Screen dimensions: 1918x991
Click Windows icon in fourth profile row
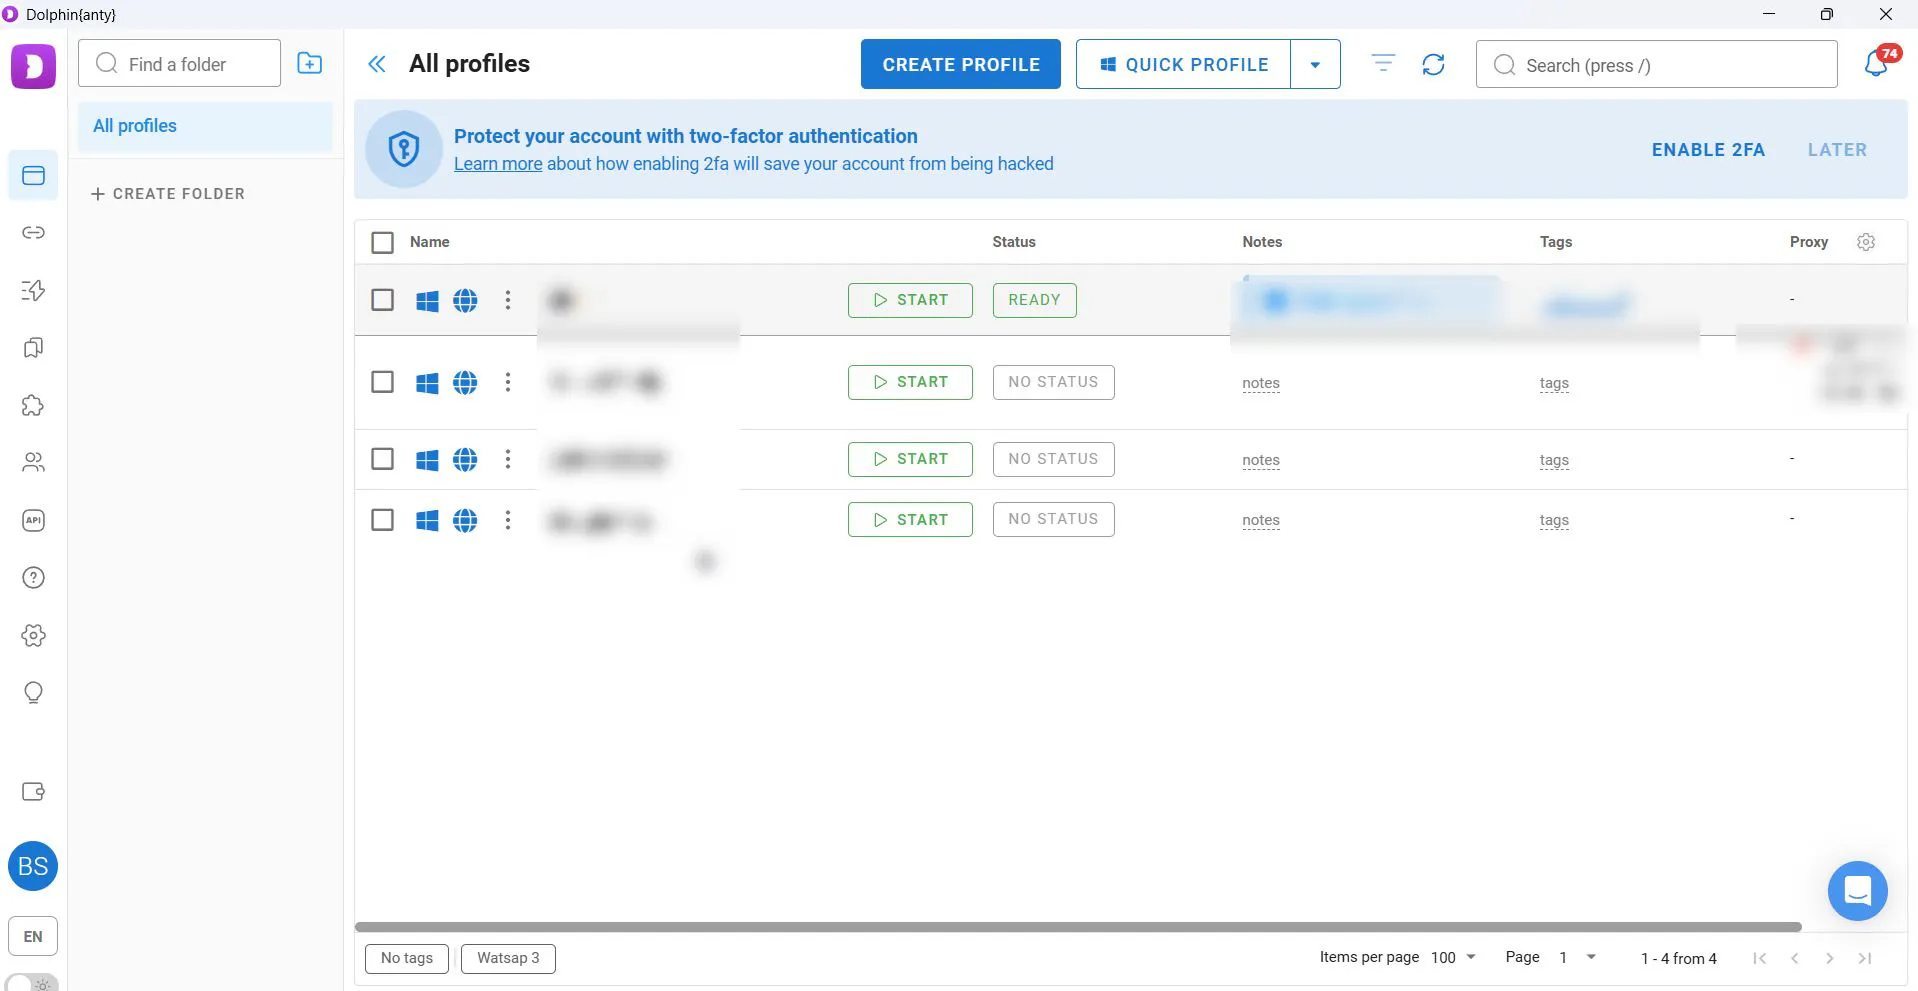[x=427, y=520]
